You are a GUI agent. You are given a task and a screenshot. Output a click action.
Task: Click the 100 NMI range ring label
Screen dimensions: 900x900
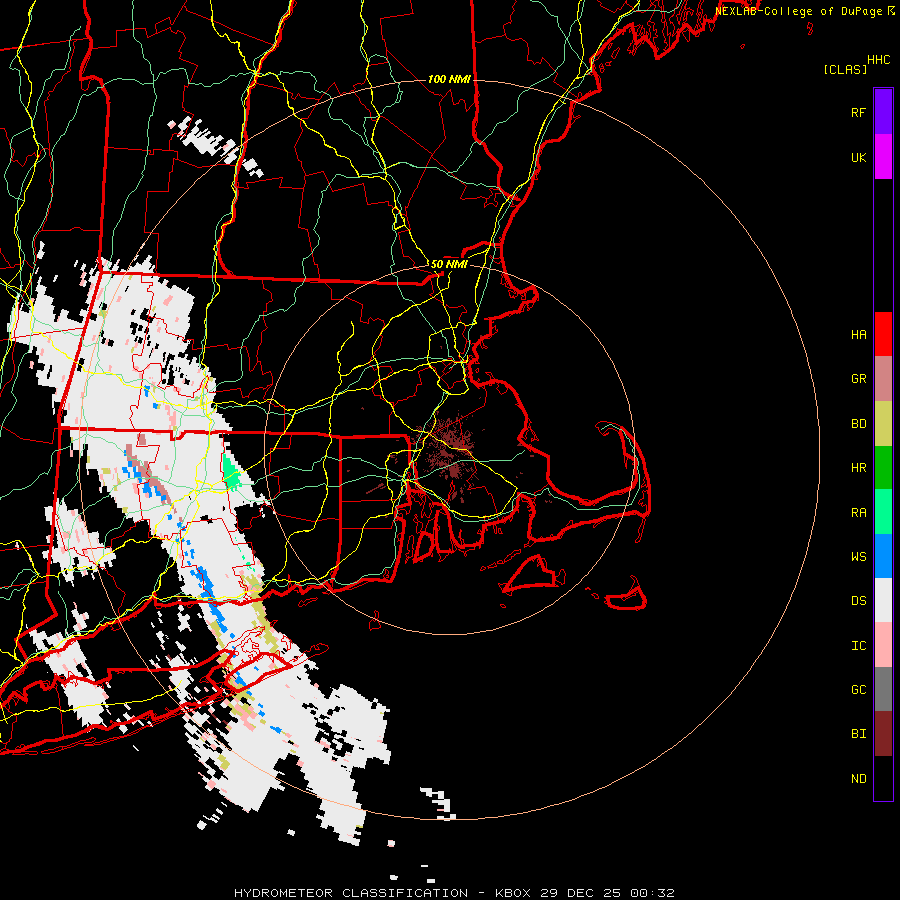tap(449, 79)
